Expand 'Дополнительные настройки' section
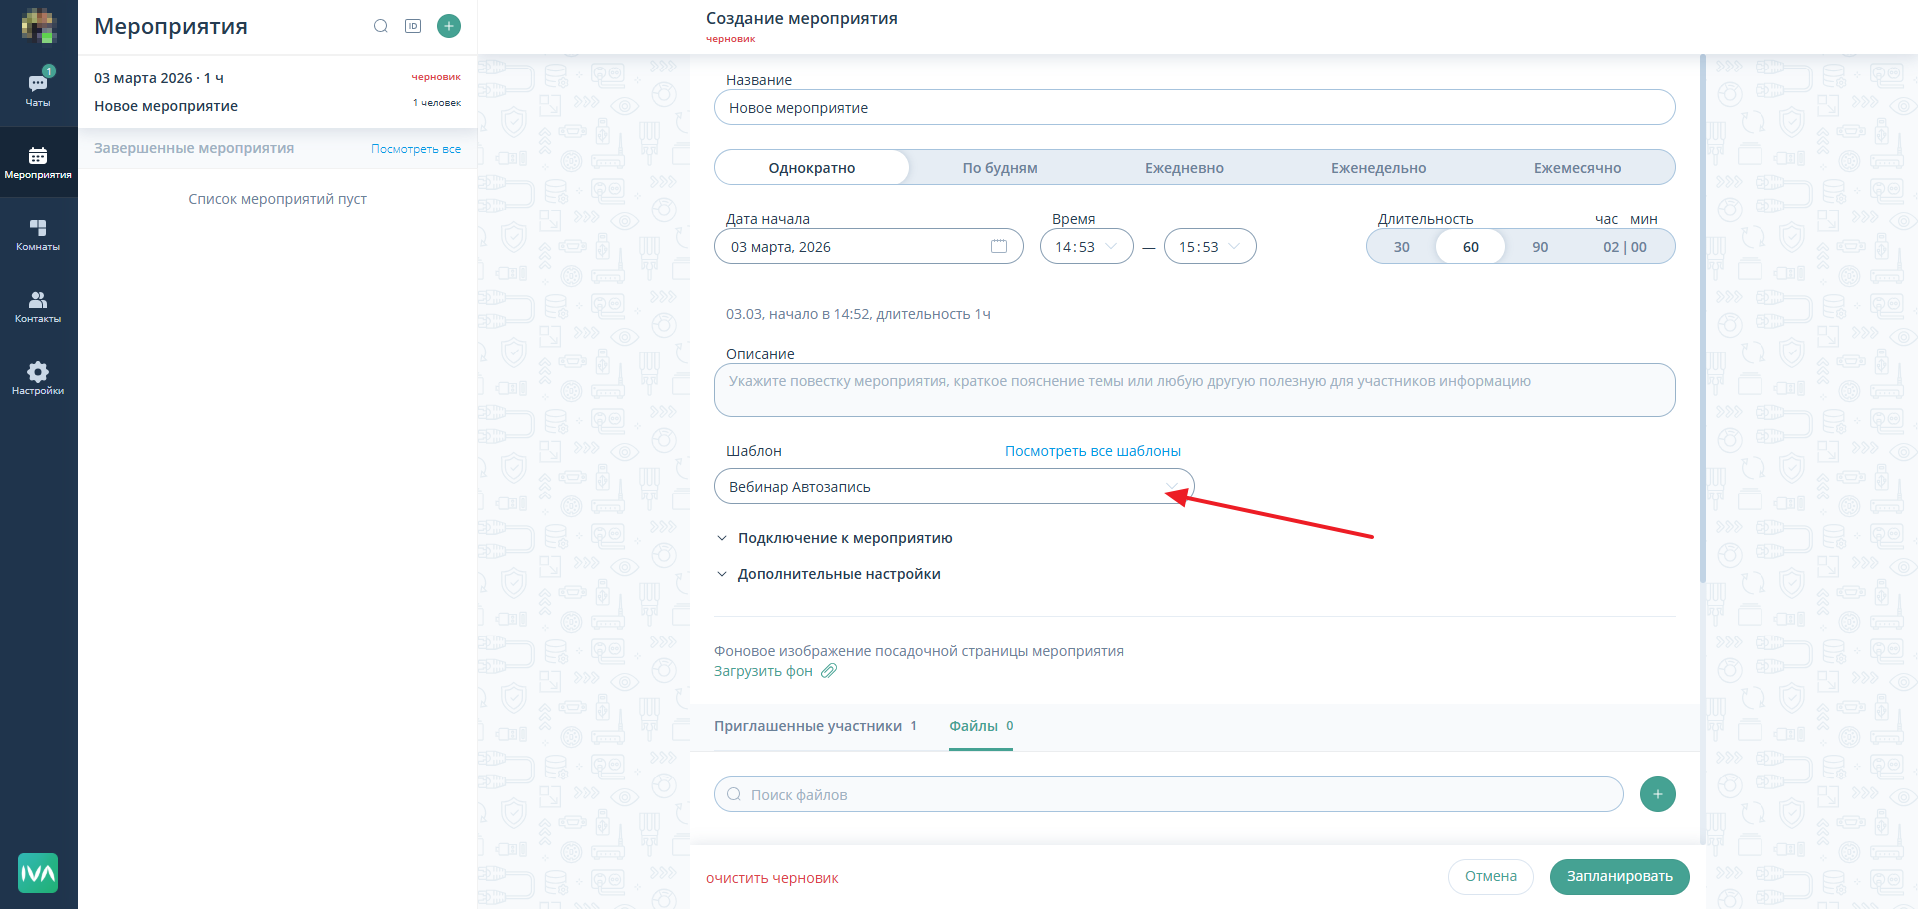1918x909 pixels. [838, 574]
